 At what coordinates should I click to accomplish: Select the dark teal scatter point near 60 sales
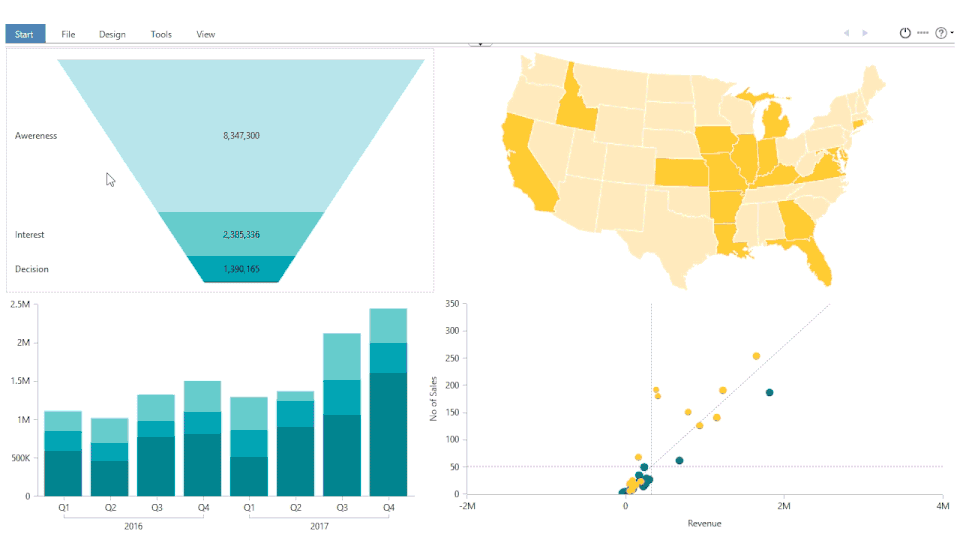[x=679, y=460]
